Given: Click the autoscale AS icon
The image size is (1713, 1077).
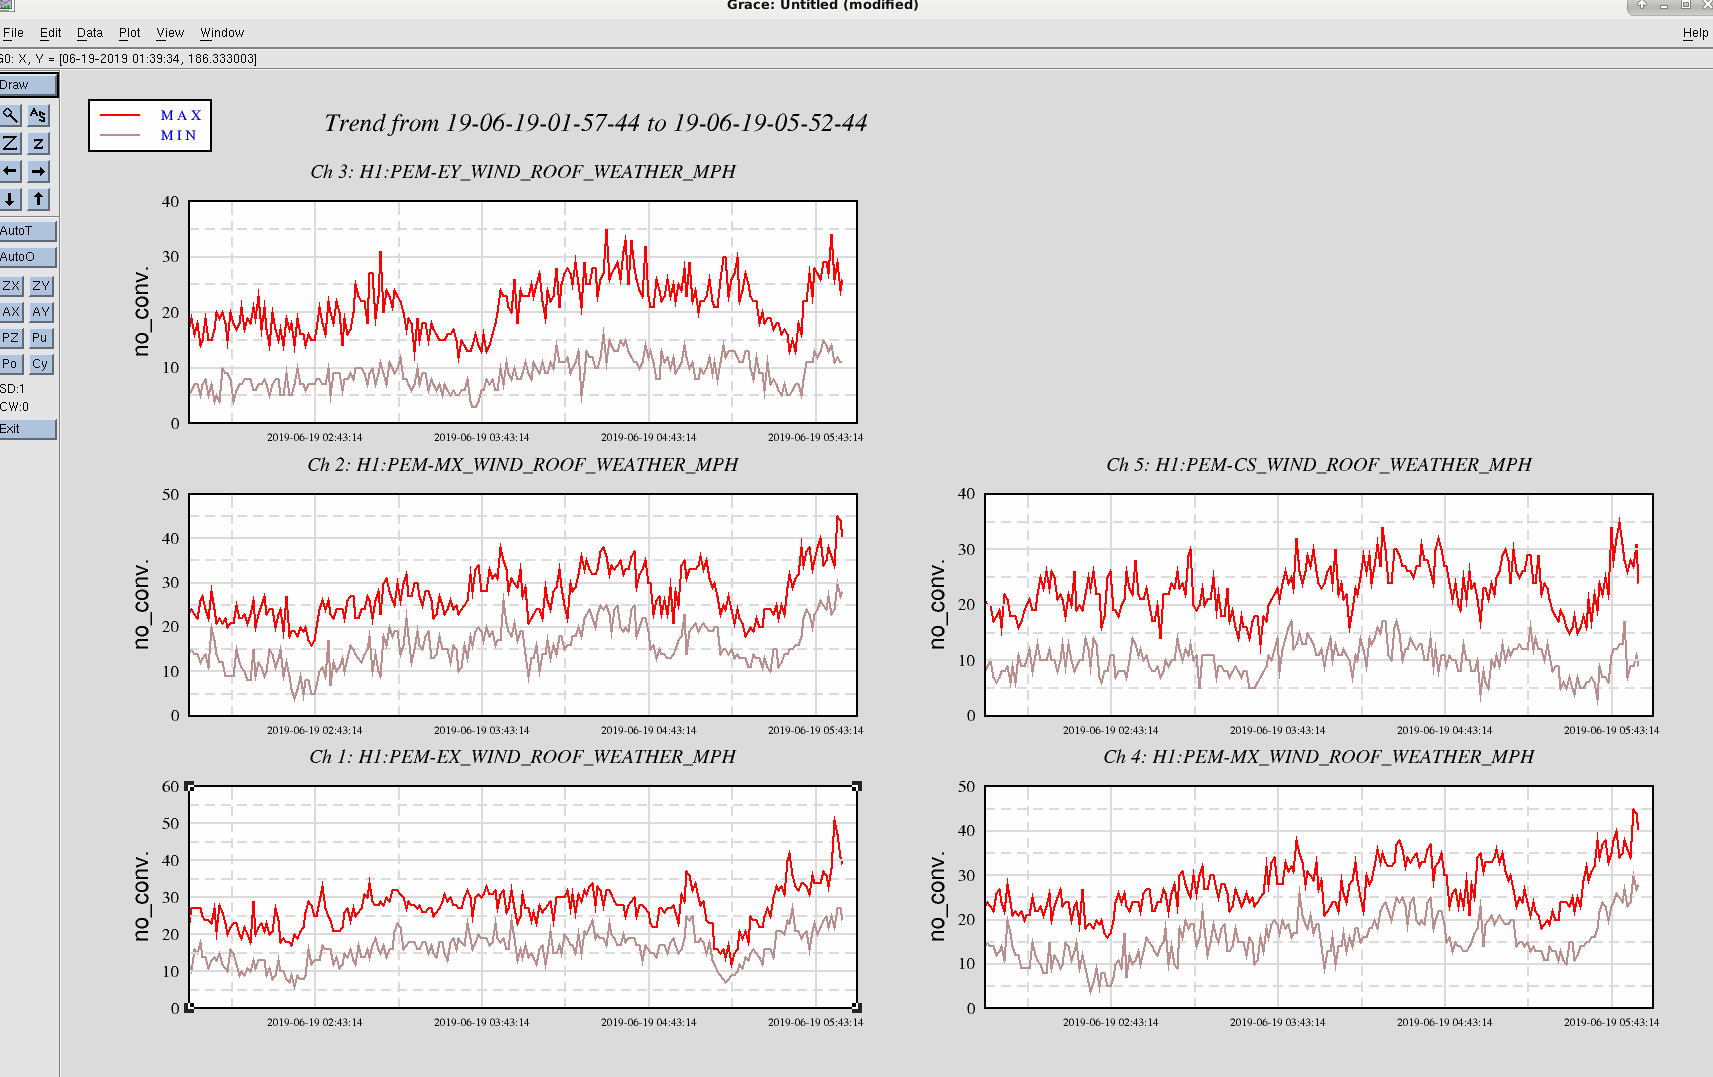Looking at the screenshot, I should [38, 115].
